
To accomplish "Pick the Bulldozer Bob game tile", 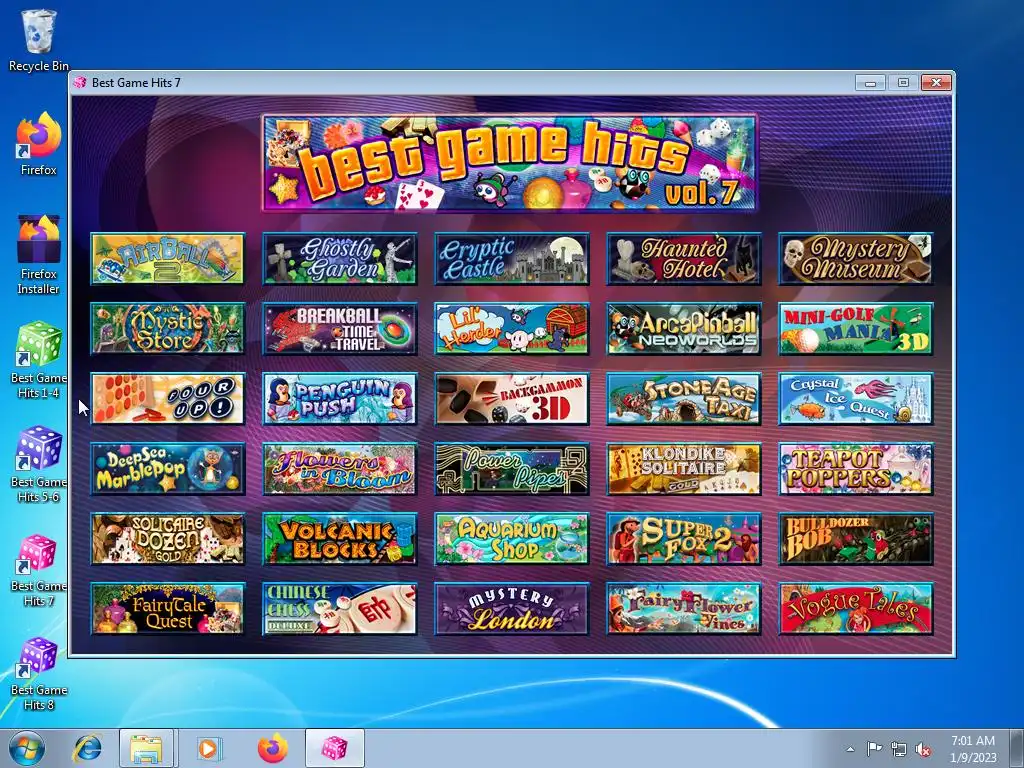I will point(856,539).
